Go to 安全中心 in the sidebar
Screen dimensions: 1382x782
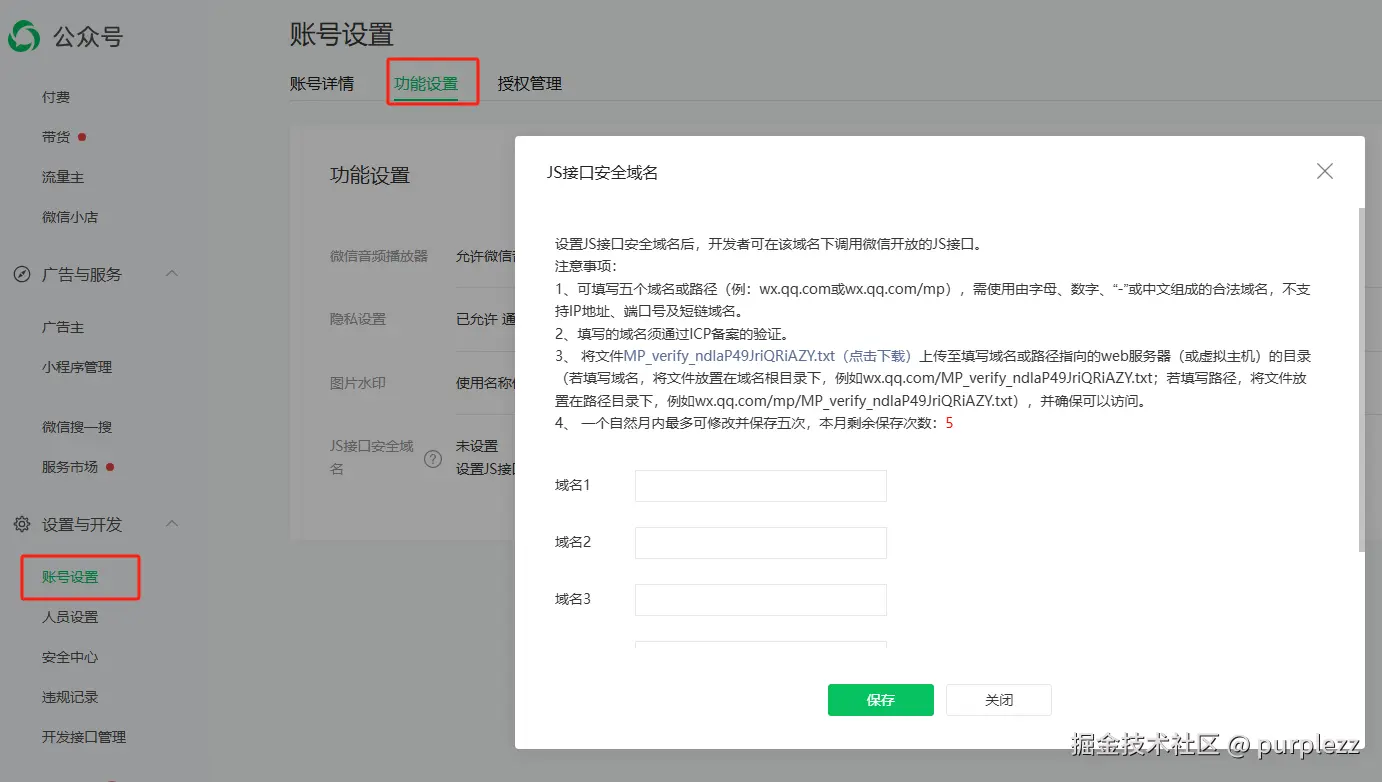click(70, 657)
